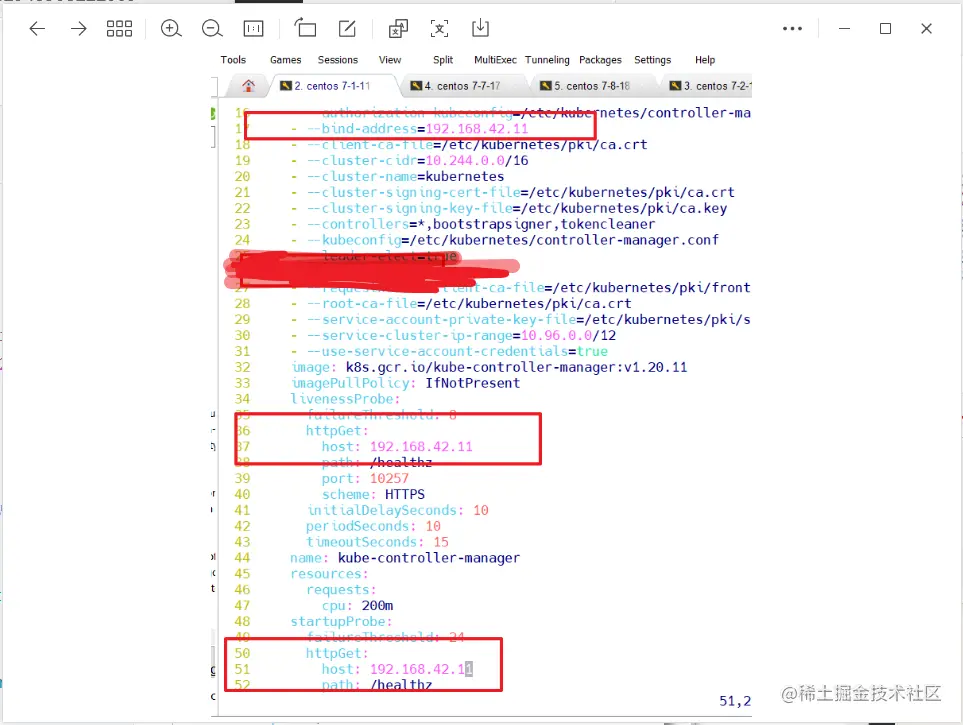Click cluster-name=kubernetes on line 20
This screenshot has height=725, width=963.
click(x=405, y=176)
